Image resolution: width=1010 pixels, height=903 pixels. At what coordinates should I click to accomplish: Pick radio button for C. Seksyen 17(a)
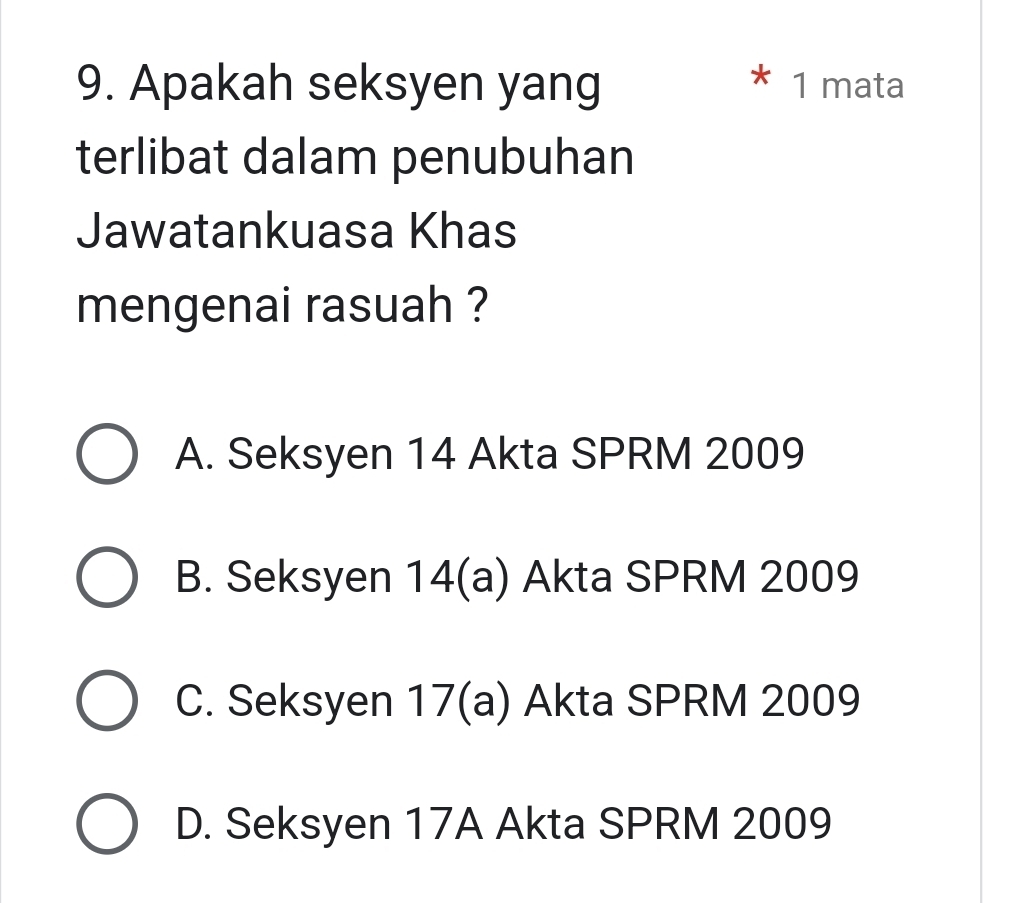pos(105,701)
